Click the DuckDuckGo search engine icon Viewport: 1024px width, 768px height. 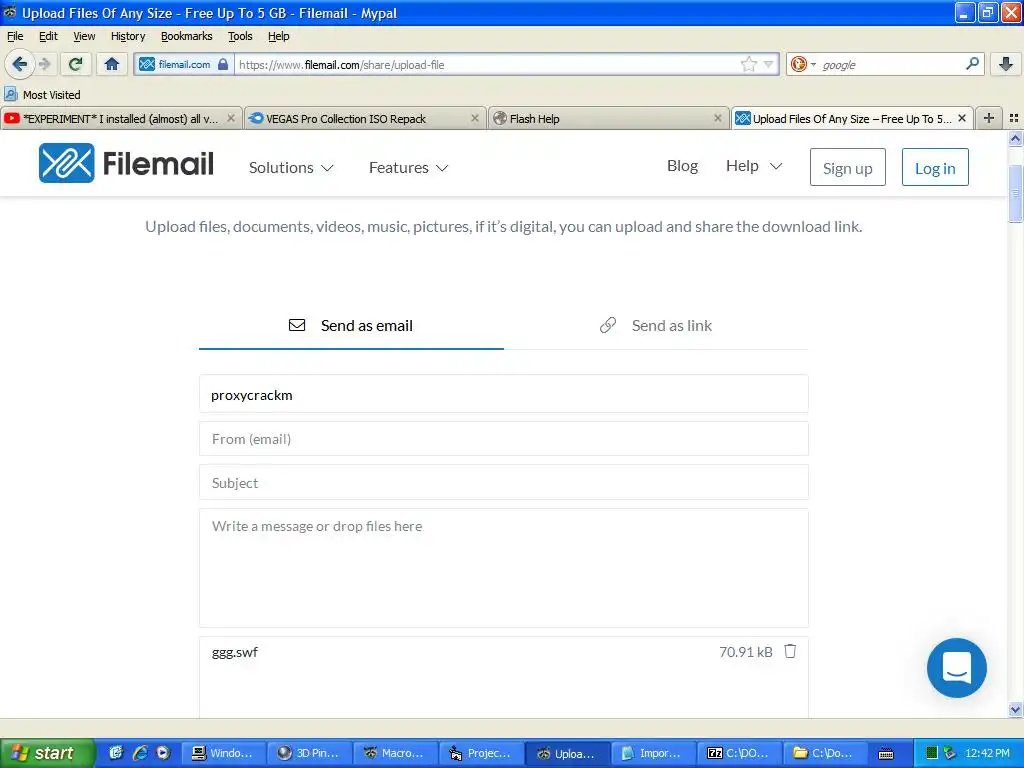[798, 64]
